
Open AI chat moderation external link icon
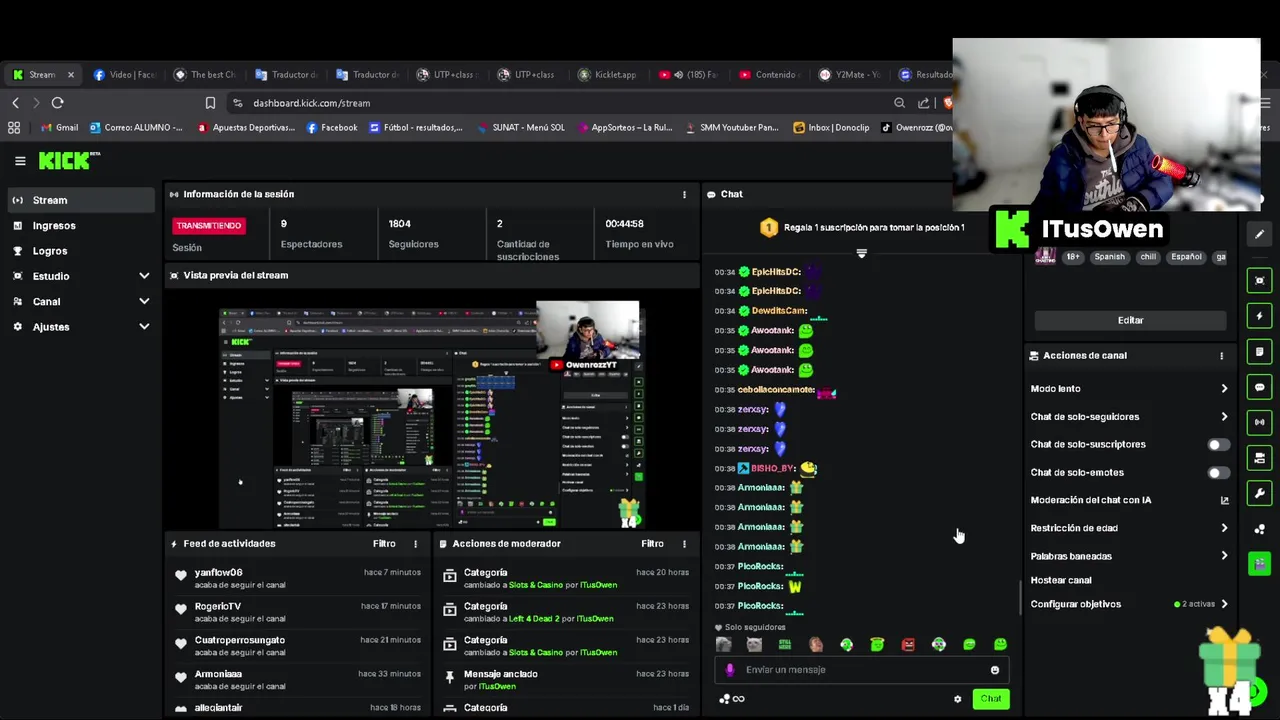[x=1224, y=500]
